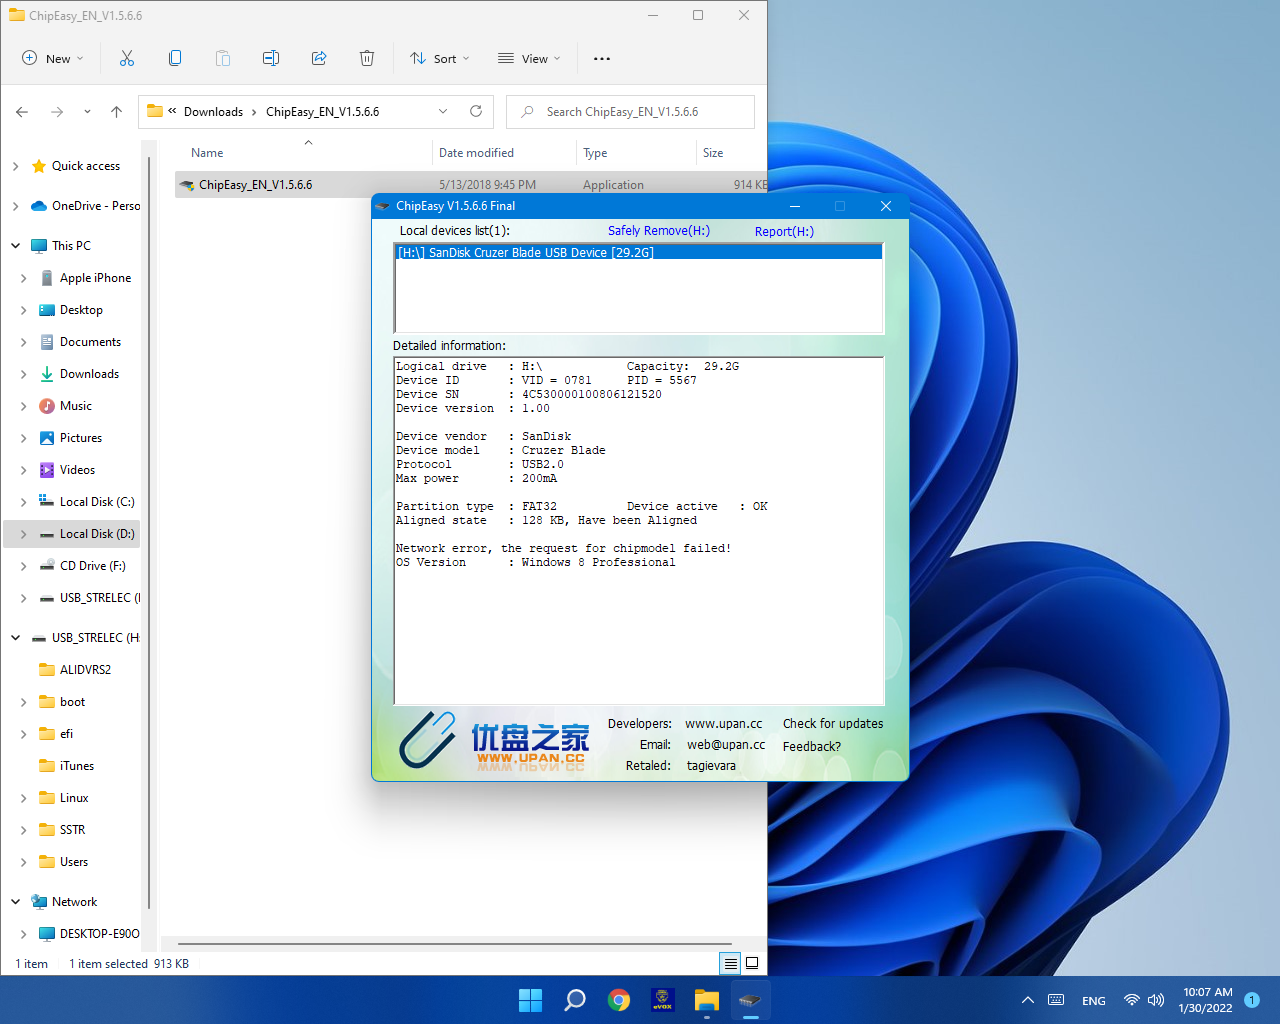
Task: Select the Music folder in sidebar
Action: coord(76,406)
